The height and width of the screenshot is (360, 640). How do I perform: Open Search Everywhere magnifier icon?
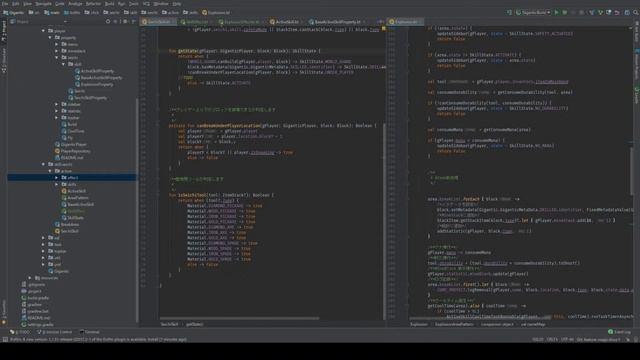coord(636,13)
